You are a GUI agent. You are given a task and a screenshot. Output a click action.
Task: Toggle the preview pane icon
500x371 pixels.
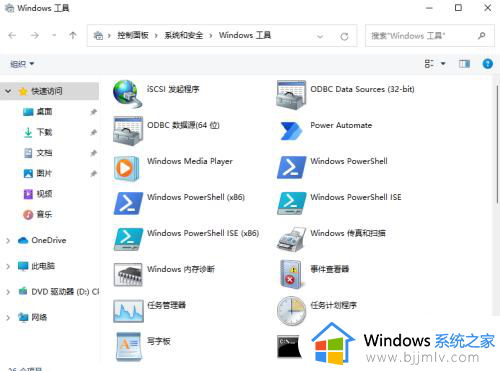(x=464, y=63)
